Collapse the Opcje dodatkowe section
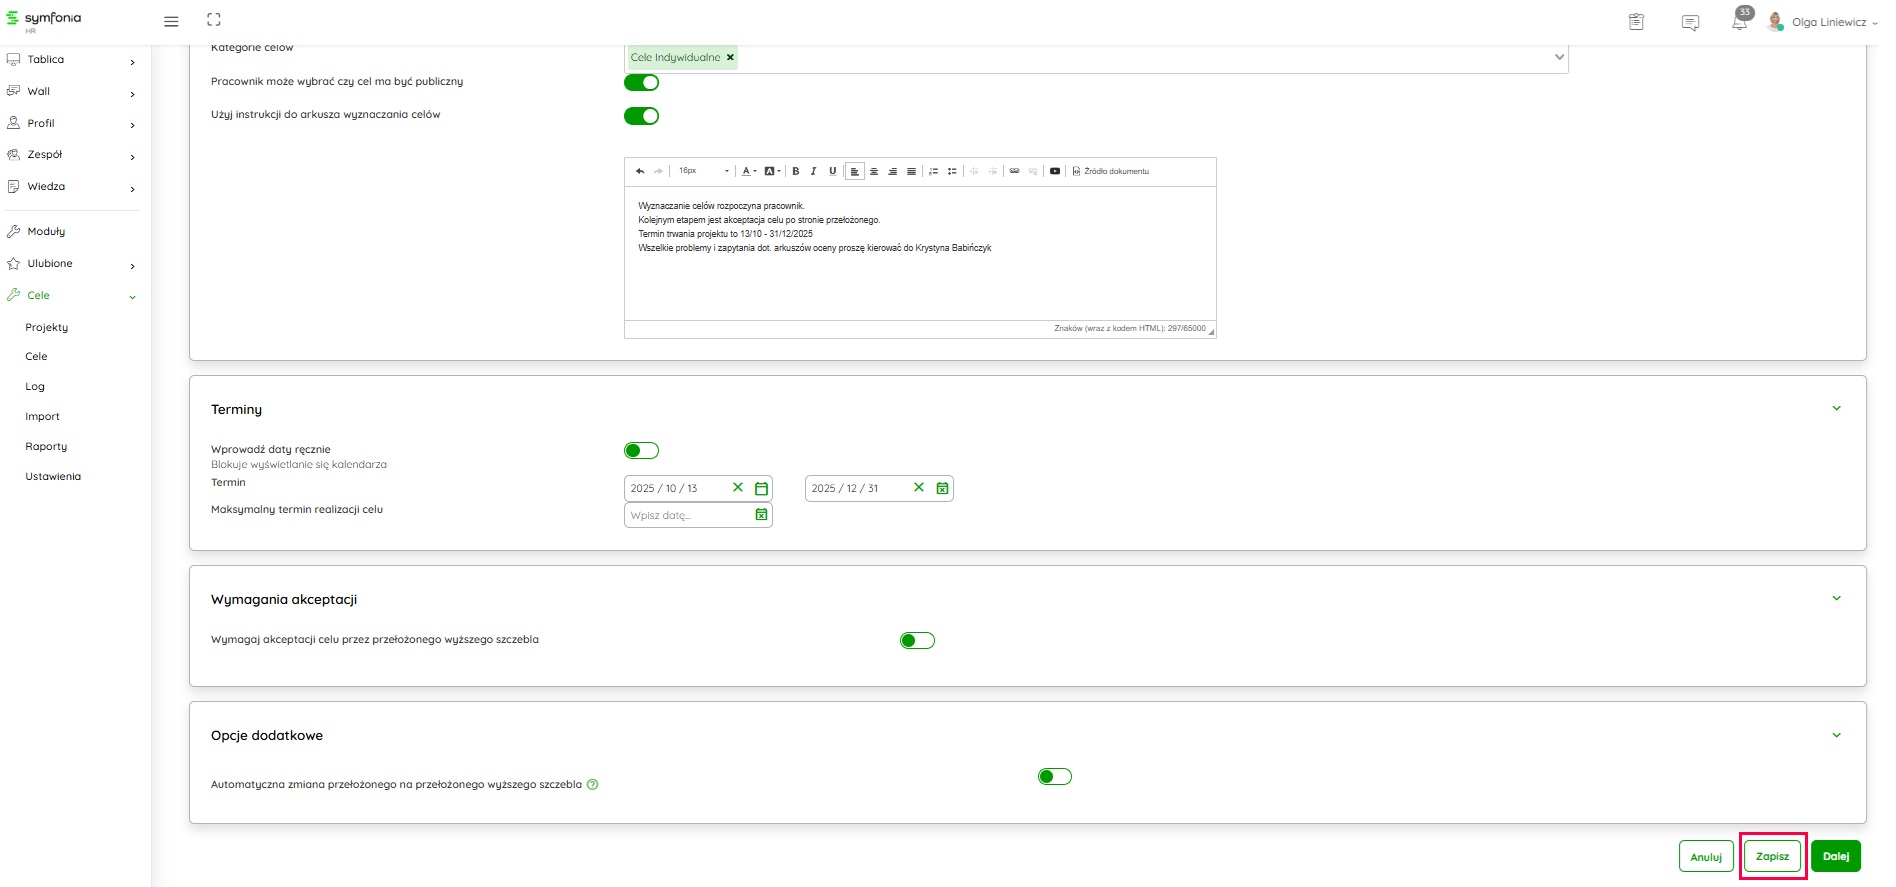 [1836, 735]
